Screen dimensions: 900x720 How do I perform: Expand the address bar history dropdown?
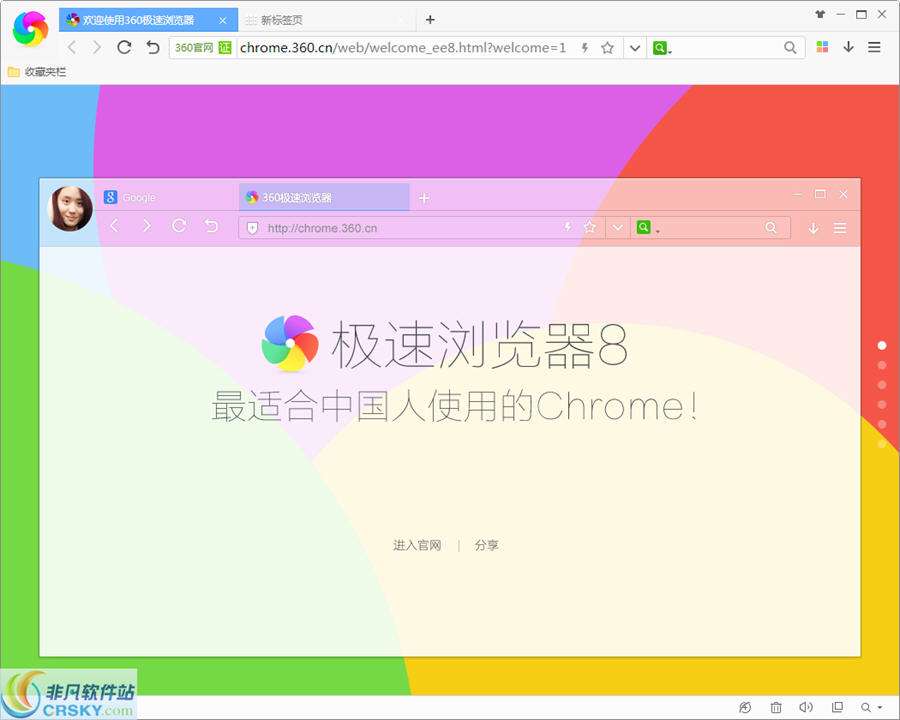[x=635, y=48]
